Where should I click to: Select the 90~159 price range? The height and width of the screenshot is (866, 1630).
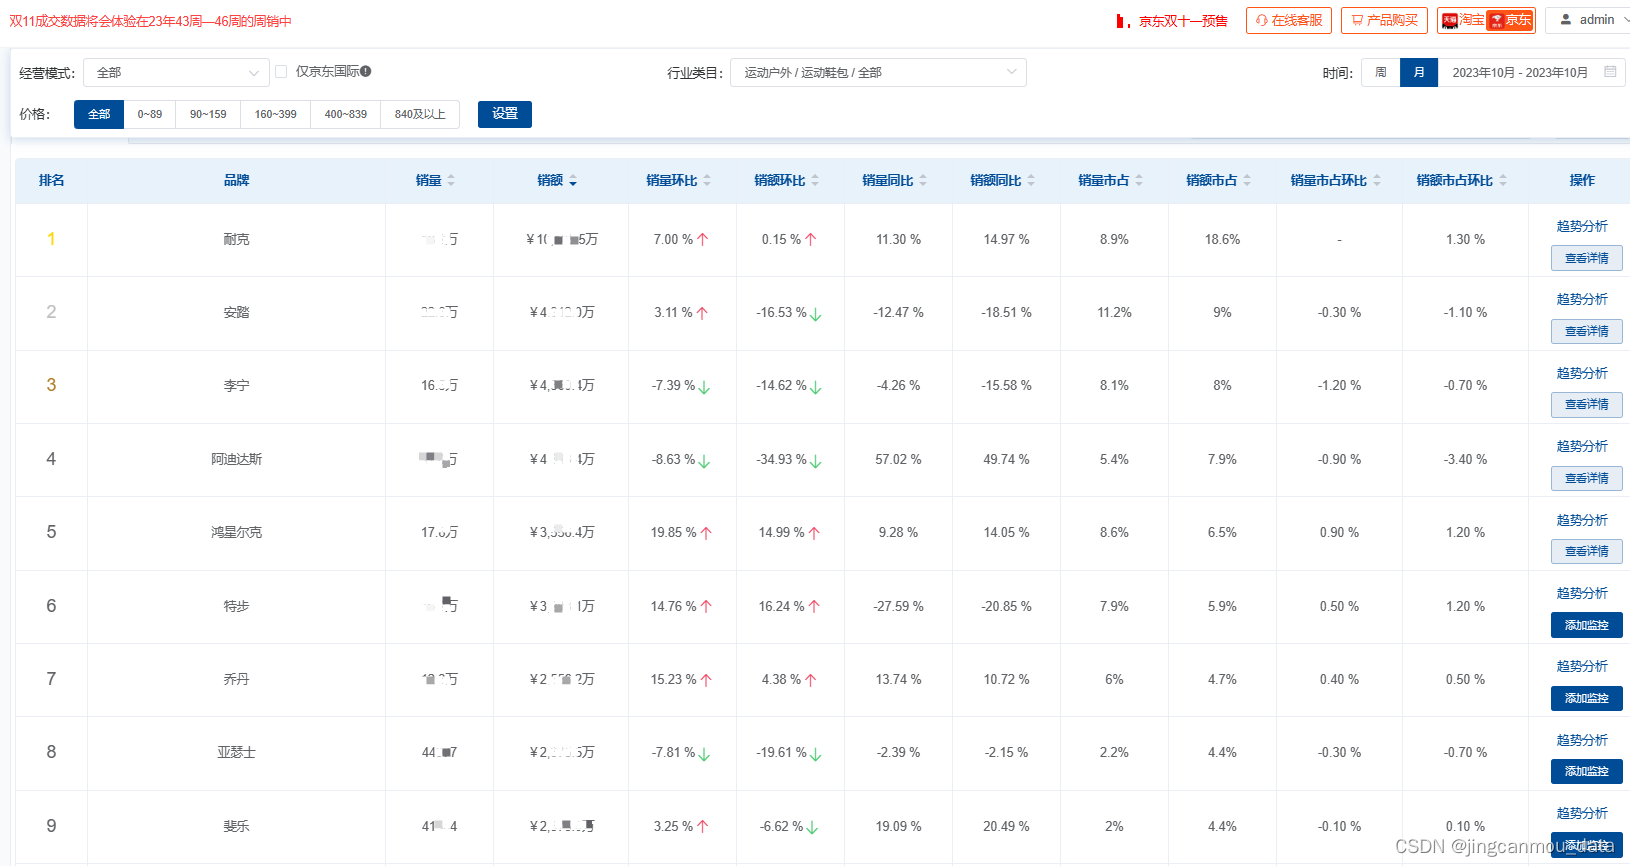click(x=208, y=114)
